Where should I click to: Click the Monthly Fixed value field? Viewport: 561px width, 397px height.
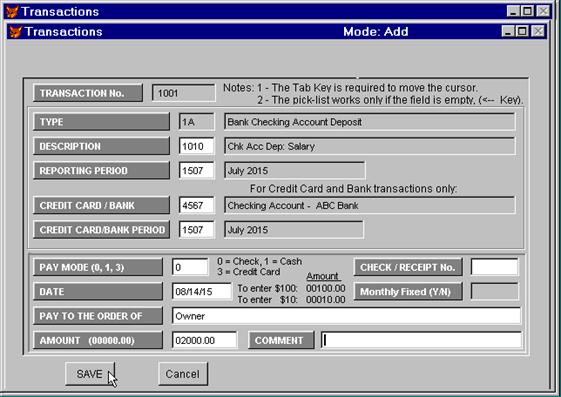click(x=494, y=291)
